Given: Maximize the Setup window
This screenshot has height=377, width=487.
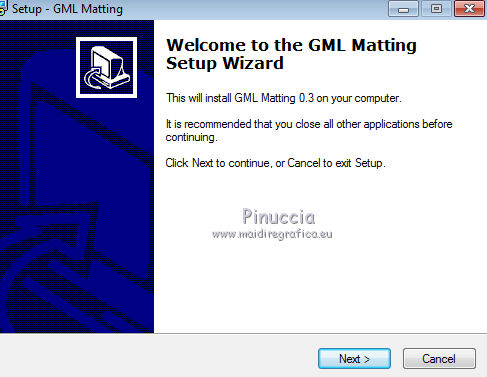Looking at the screenshot, I should pyautogui.click(x=436, y=9).
